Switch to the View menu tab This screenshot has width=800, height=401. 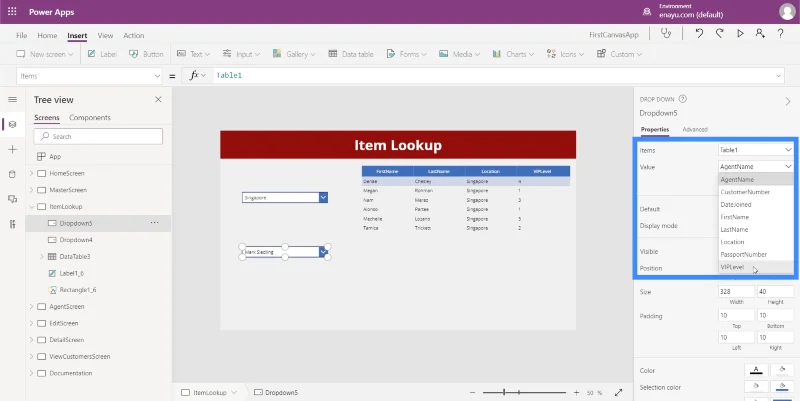tap(105, 36)
